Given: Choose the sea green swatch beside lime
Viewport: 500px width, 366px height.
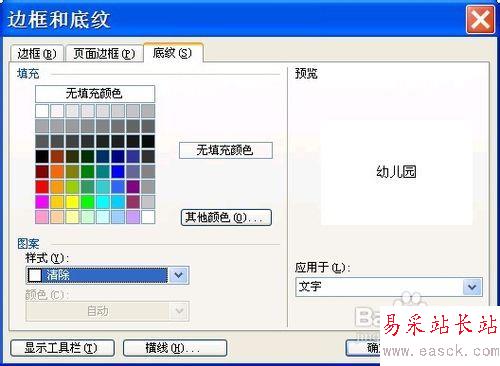Looking at the screenshot, I should (x=87, y=187).
